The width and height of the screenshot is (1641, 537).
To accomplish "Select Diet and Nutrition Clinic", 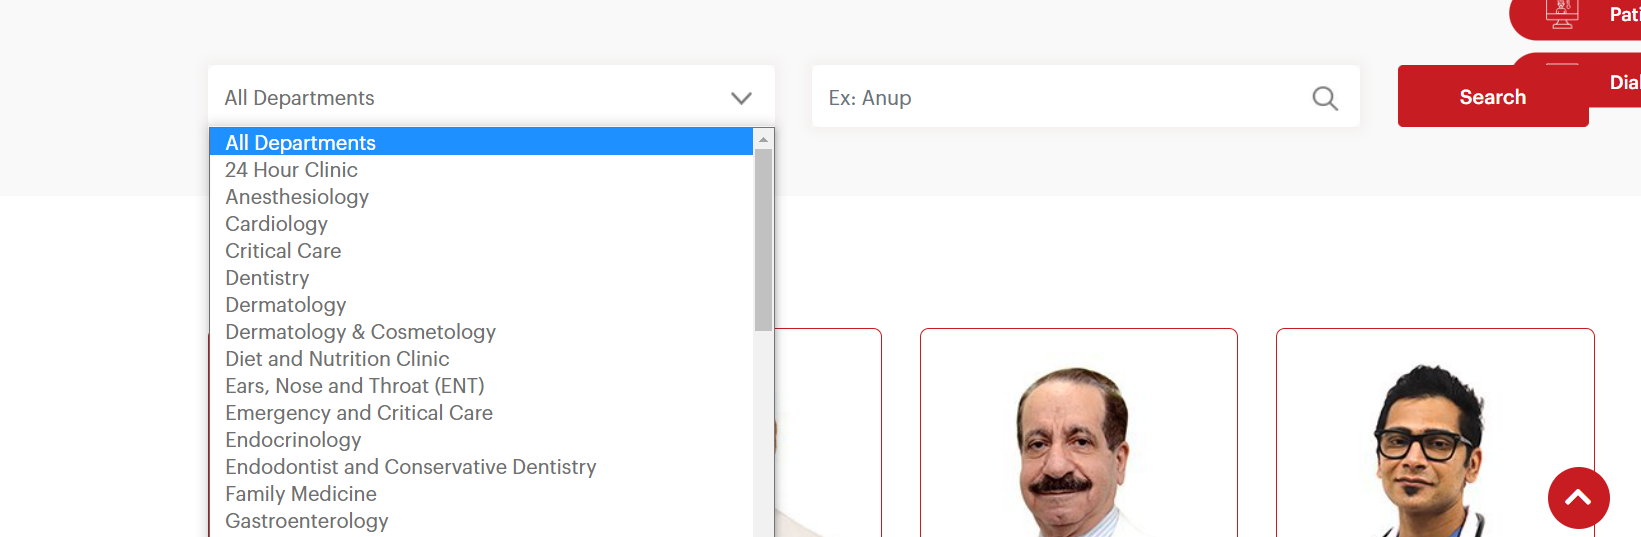I will click(481, 358).
